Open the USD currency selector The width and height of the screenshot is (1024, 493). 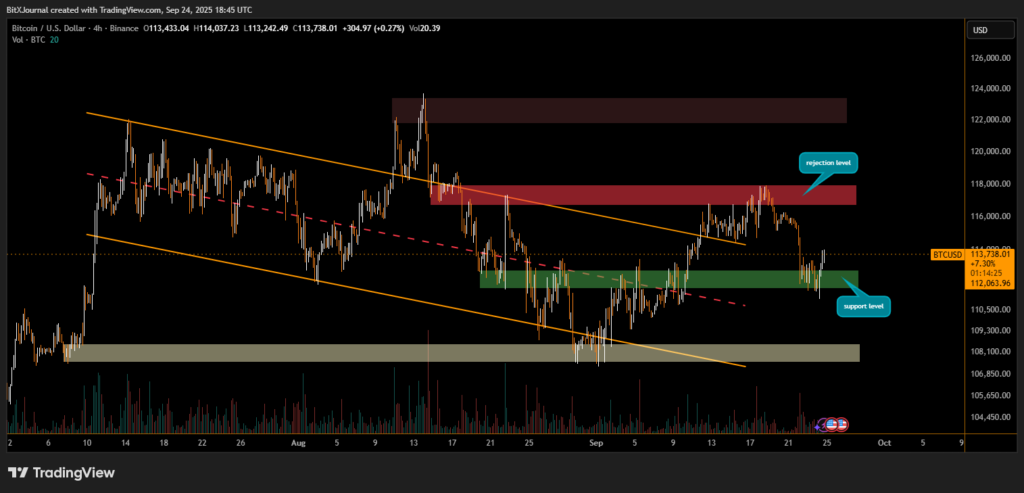[x=980, y=30]
